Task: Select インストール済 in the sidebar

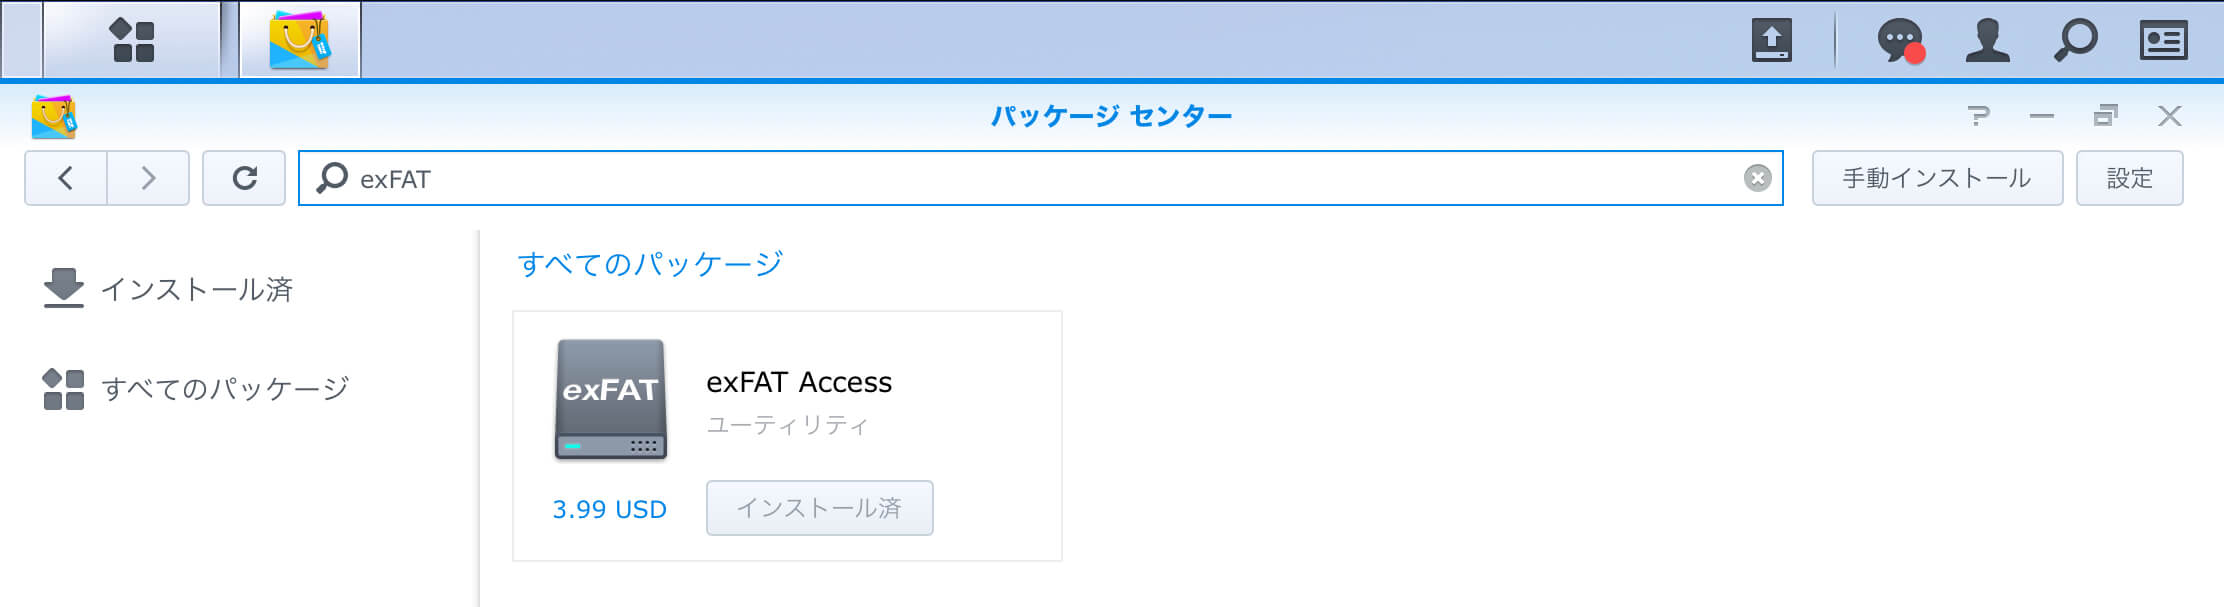Action: [x=168, y=289]
